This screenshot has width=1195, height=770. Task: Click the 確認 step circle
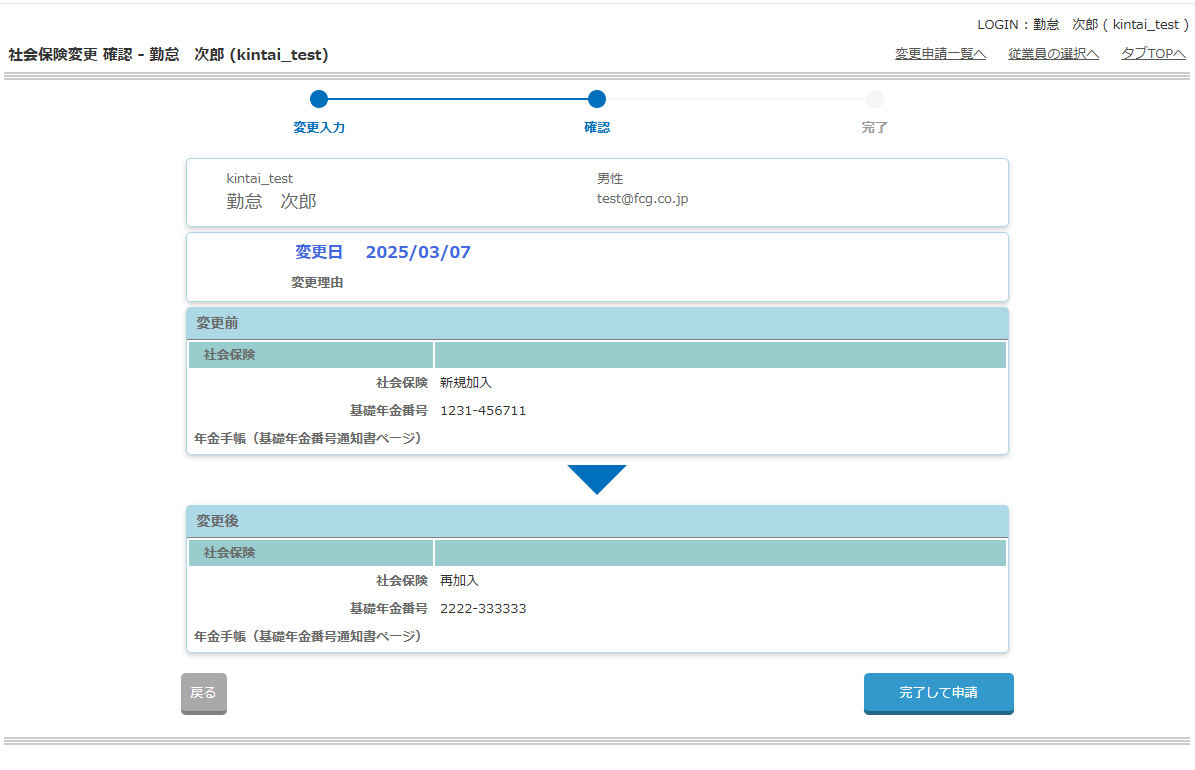point(597,99)
